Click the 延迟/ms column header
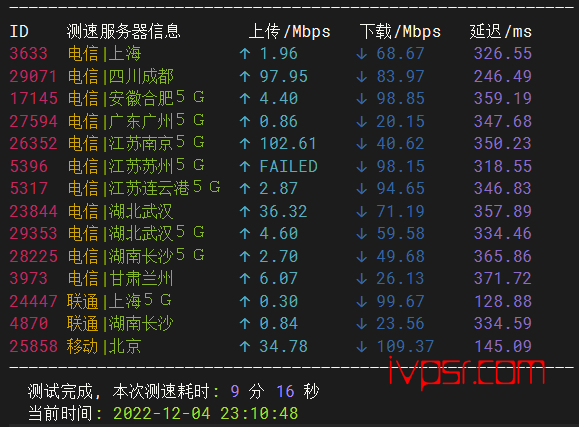This screenshot has height=427, width=579. [x=501, y=31]
